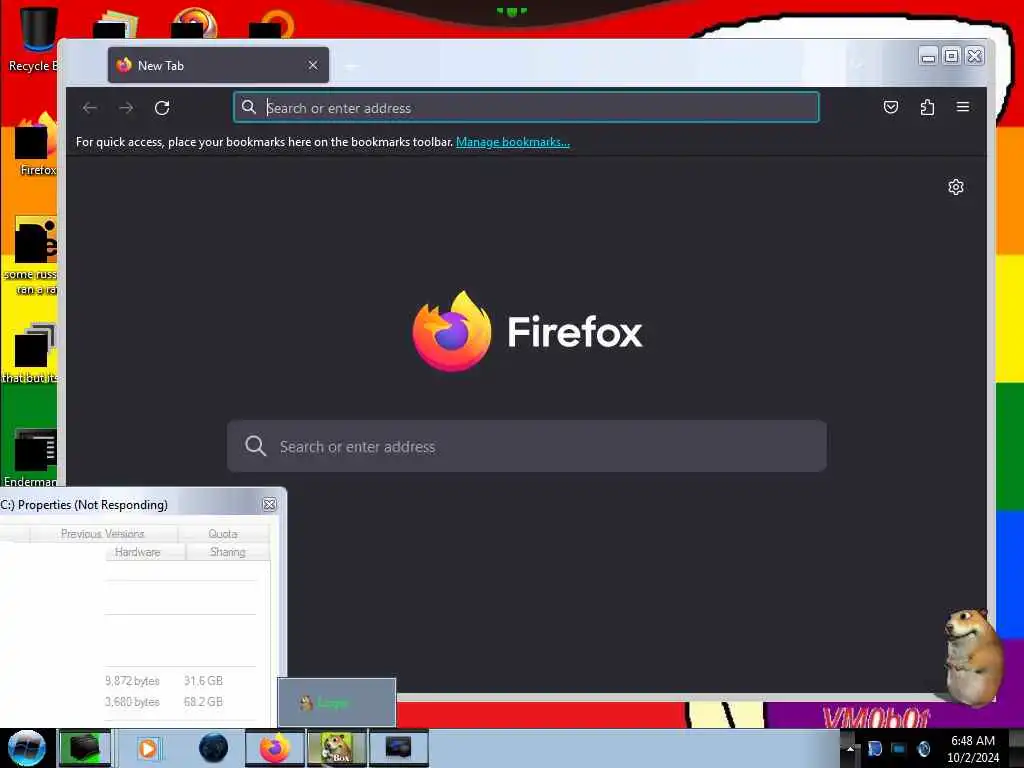Open the new tab personalize gear

coord(955,187)
